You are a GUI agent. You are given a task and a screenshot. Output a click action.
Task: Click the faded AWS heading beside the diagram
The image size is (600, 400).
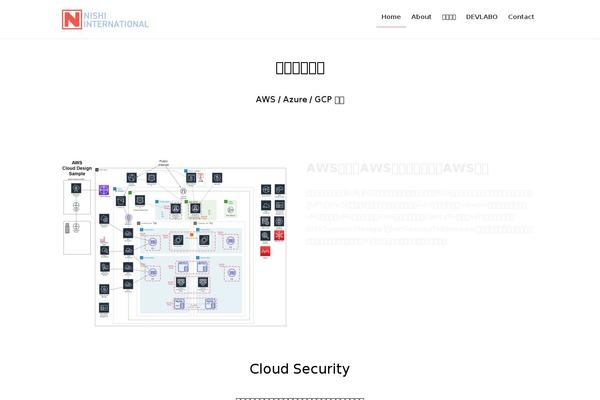pos(398,168)
